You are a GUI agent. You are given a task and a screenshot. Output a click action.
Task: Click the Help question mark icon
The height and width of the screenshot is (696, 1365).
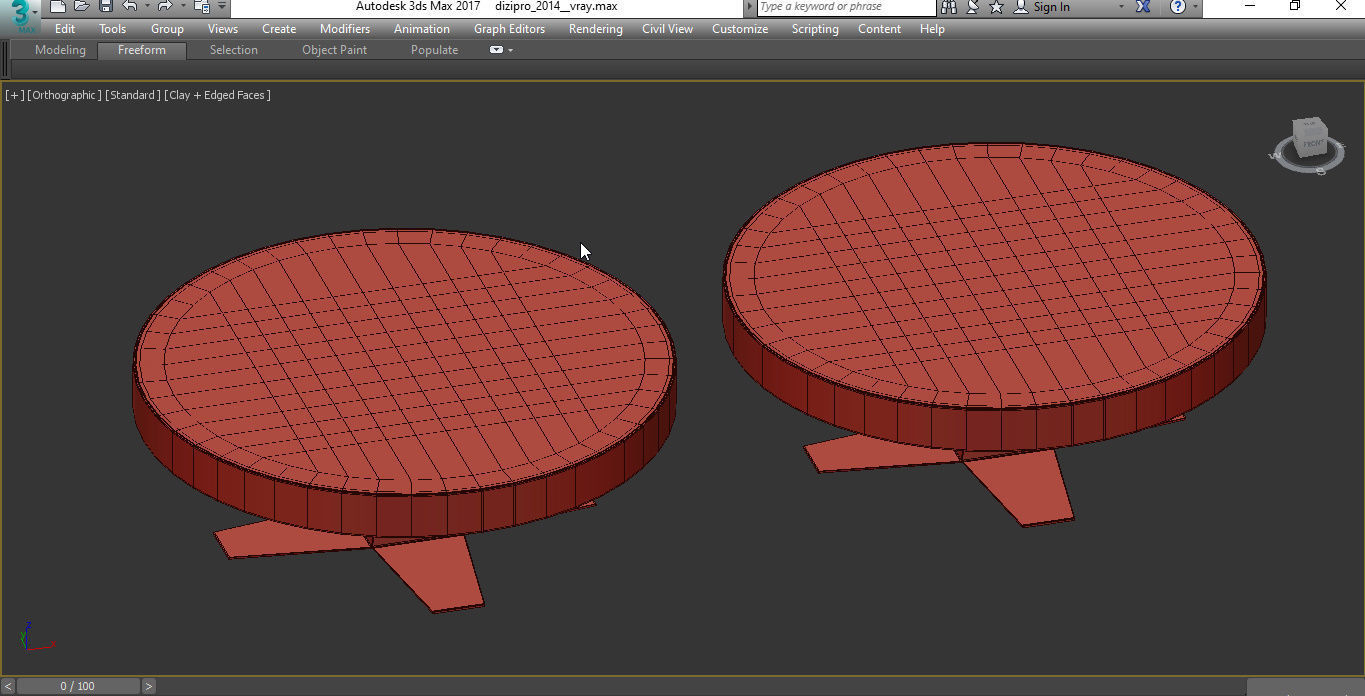pyautogui.click(x=1178, y=7)
